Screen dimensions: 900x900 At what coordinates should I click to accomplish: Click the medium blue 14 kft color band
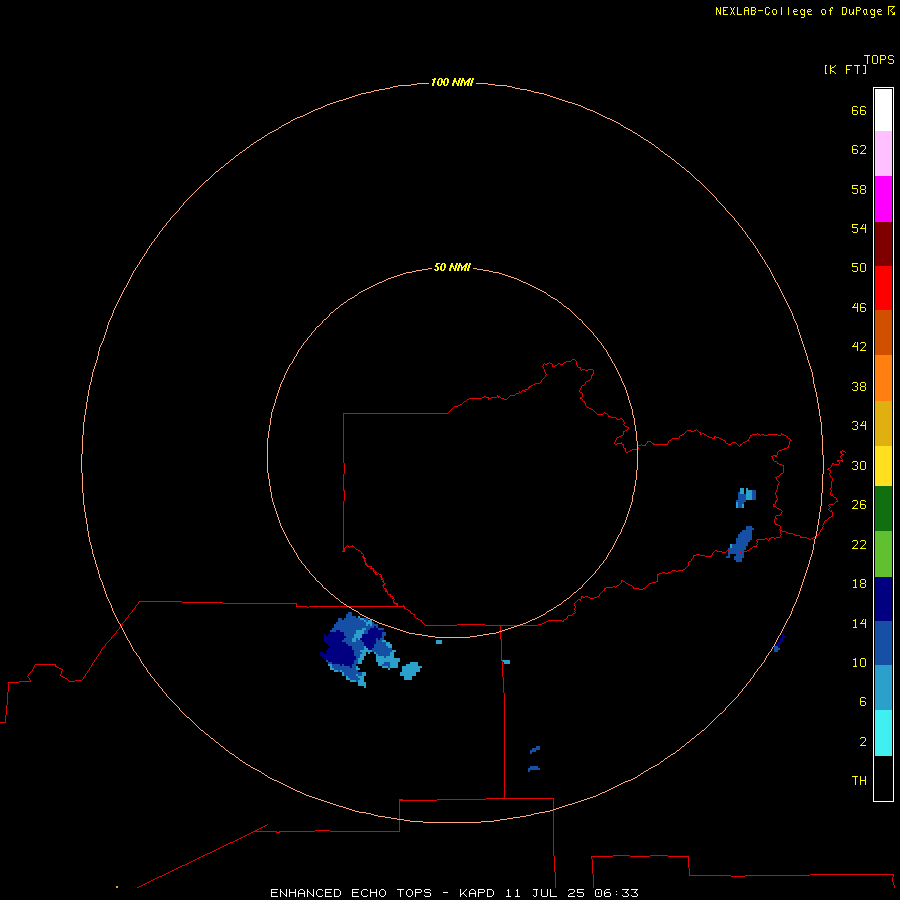883,643
